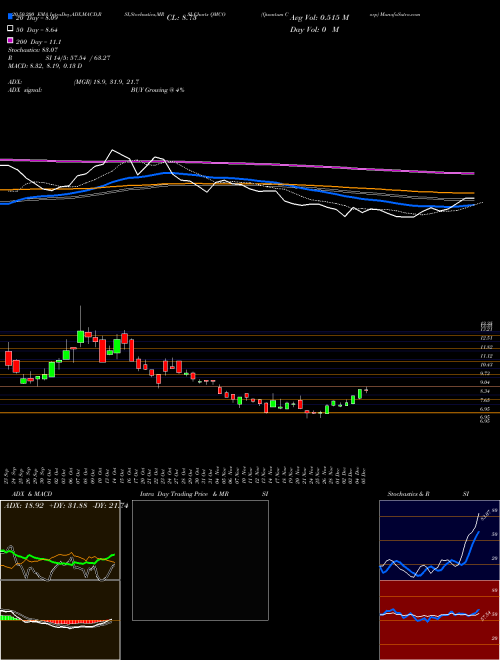The width and height of the screenshot is (500, 660).
Task: Click the blue 20 Day legend swatch
Action: (x=10, y=17)
